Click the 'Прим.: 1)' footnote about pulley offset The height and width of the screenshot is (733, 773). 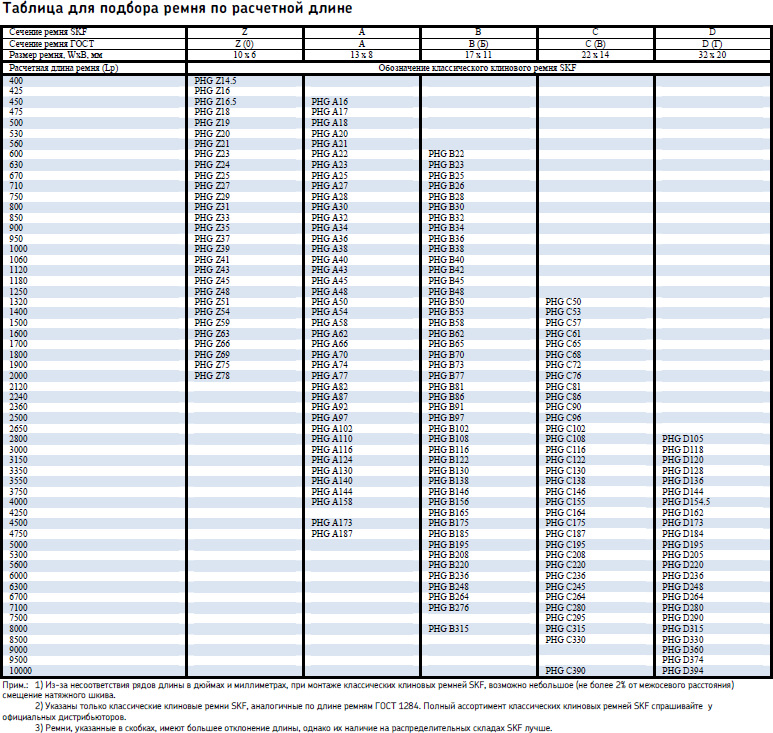tap(368, 690)
